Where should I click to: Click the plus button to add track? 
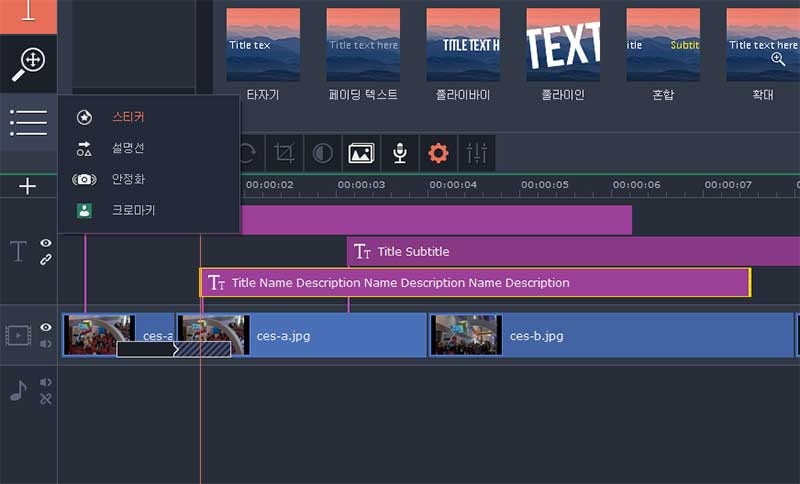pyautogui.click(x=28, y=186)
